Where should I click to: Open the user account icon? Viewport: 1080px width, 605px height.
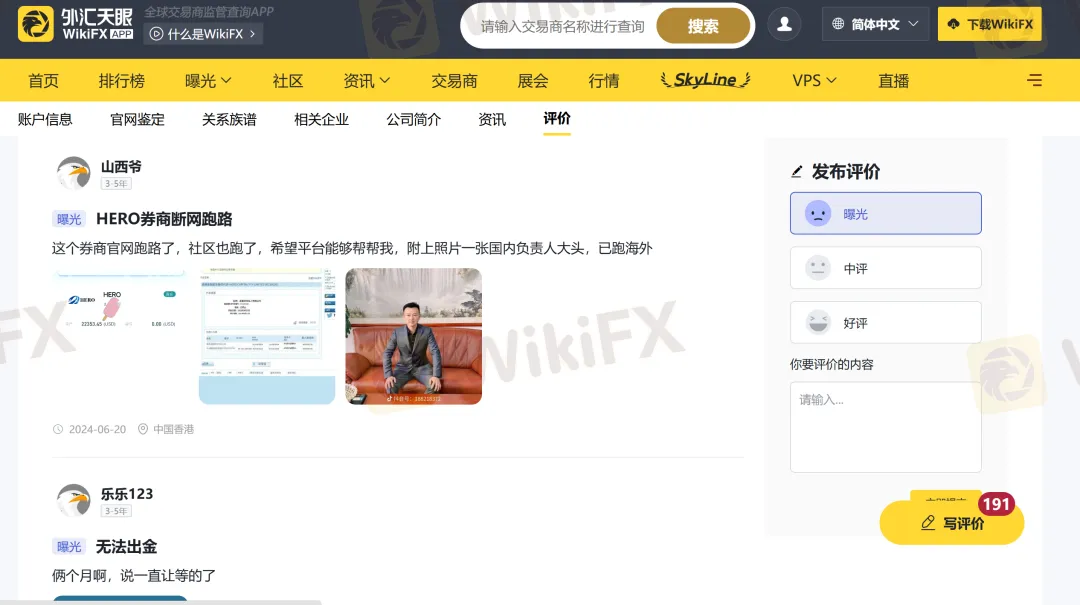[784, 25]
